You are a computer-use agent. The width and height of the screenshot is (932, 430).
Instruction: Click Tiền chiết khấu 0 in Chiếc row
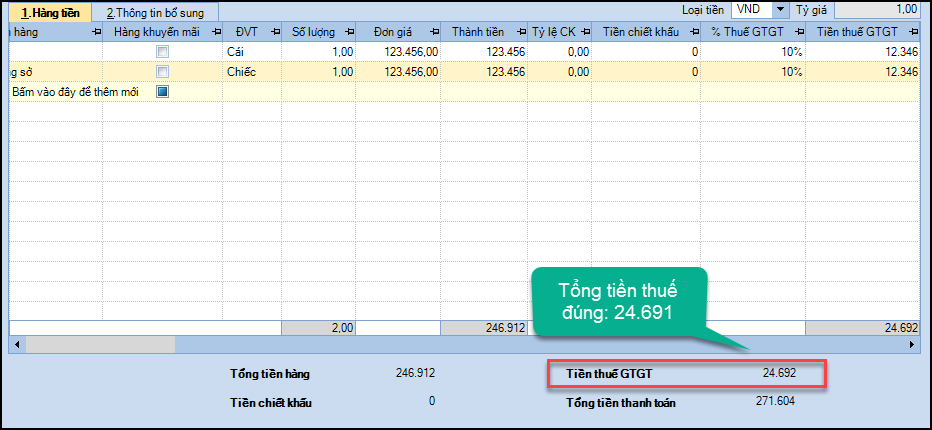[x=646, y=72]
